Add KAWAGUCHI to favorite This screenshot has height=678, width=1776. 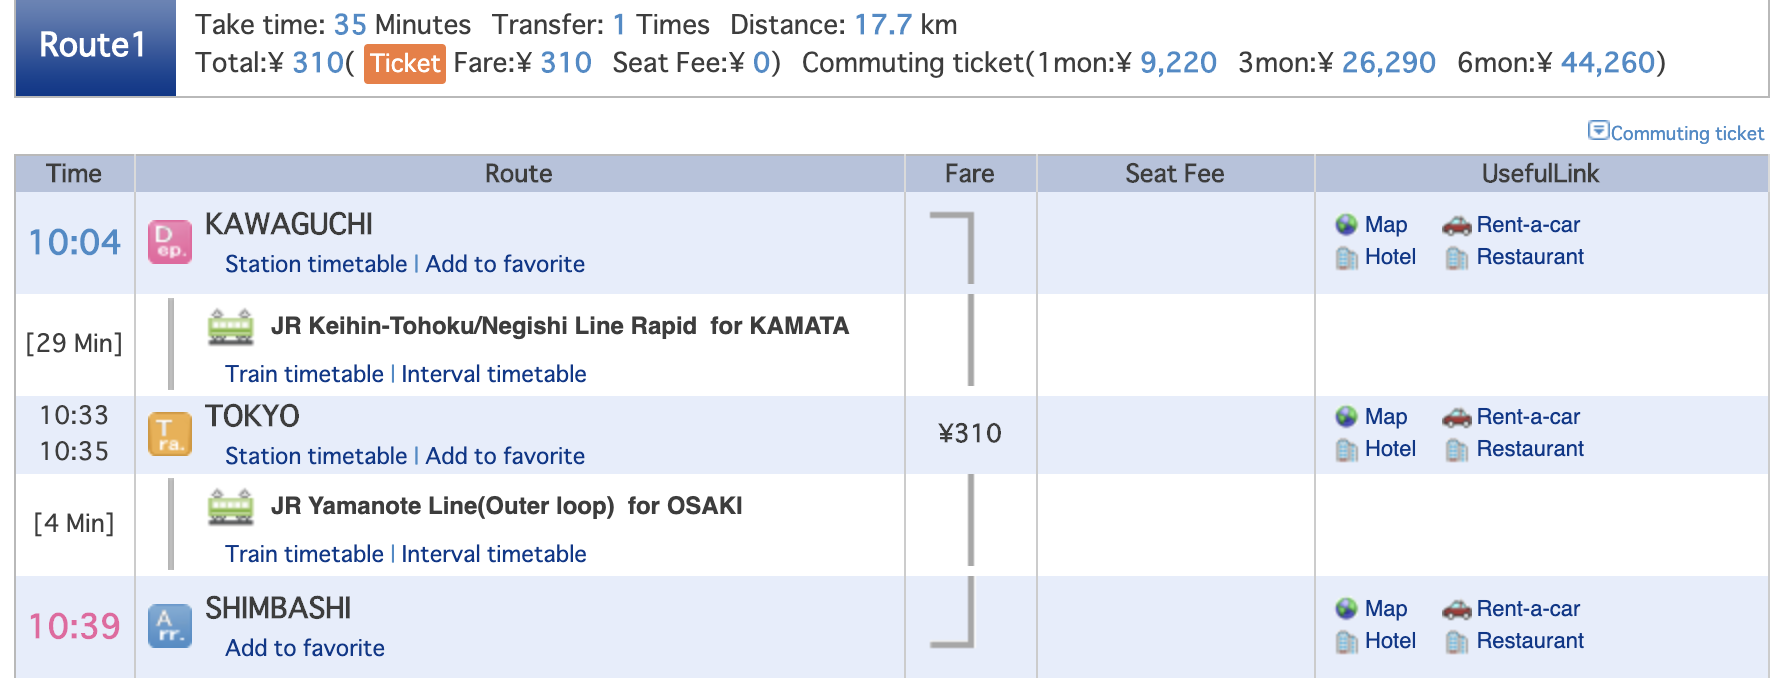(x=505, y=264)
